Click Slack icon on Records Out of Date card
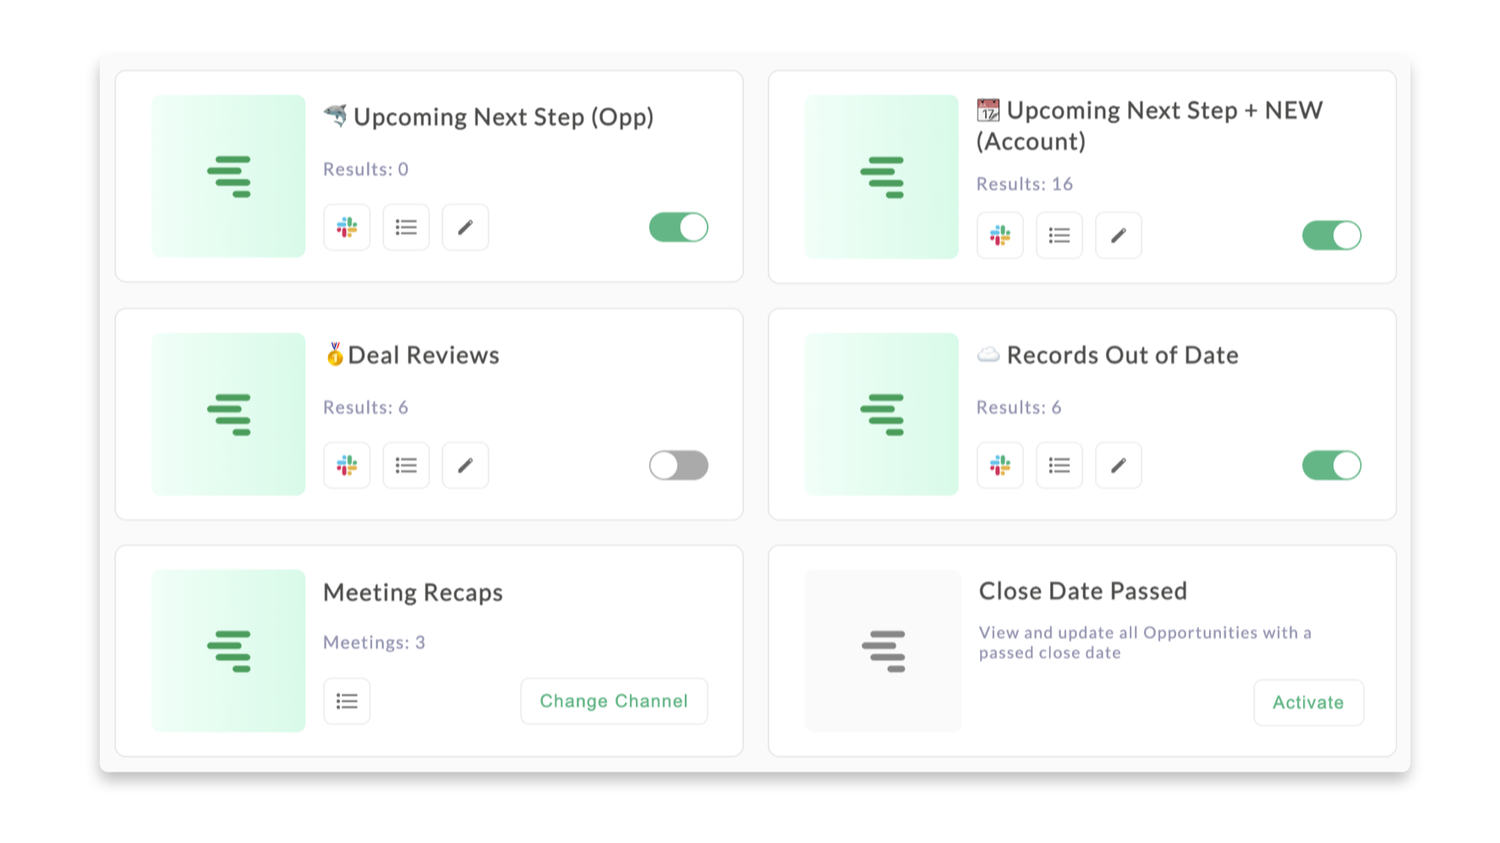The image size is (1500, 843). tap(1000, 466)
